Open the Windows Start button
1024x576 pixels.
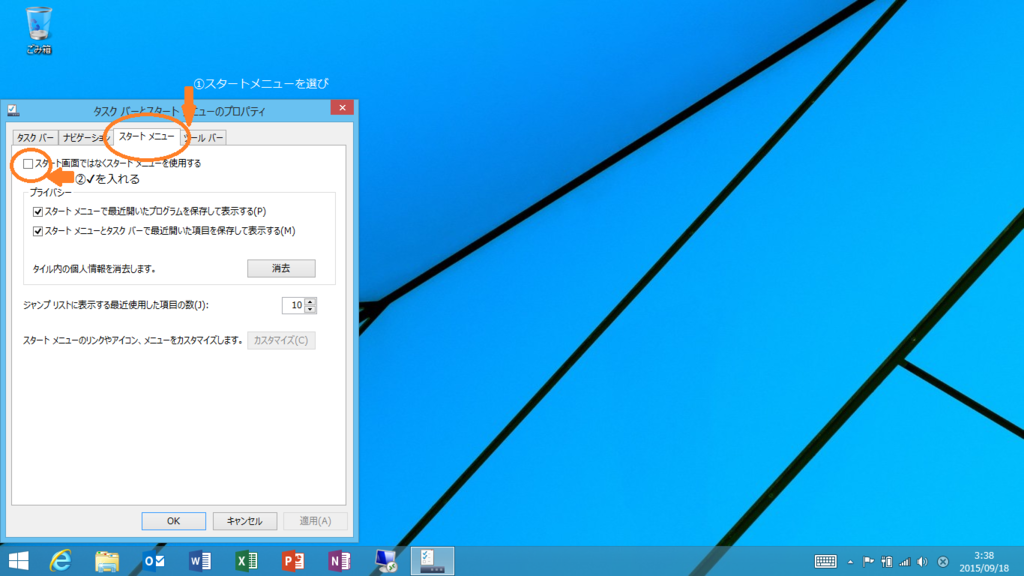18,561
